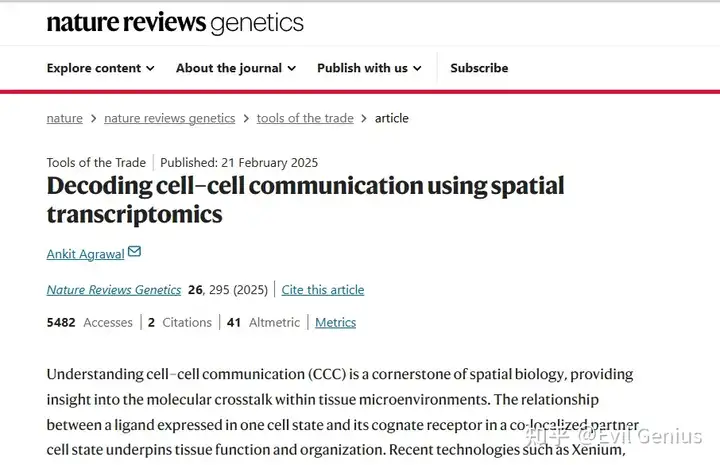Open the article Metrics link
Viewport: 720px width, 465px height.
335,322
